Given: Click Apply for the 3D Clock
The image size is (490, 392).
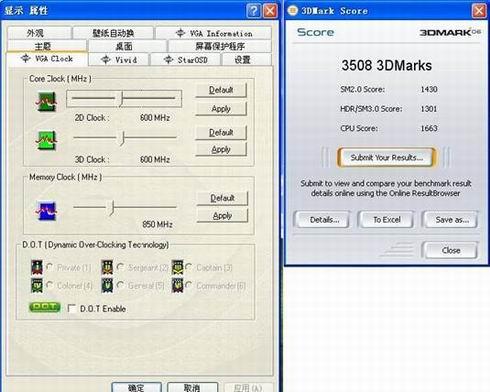Looking at the screenshot, I should point(221,149).
